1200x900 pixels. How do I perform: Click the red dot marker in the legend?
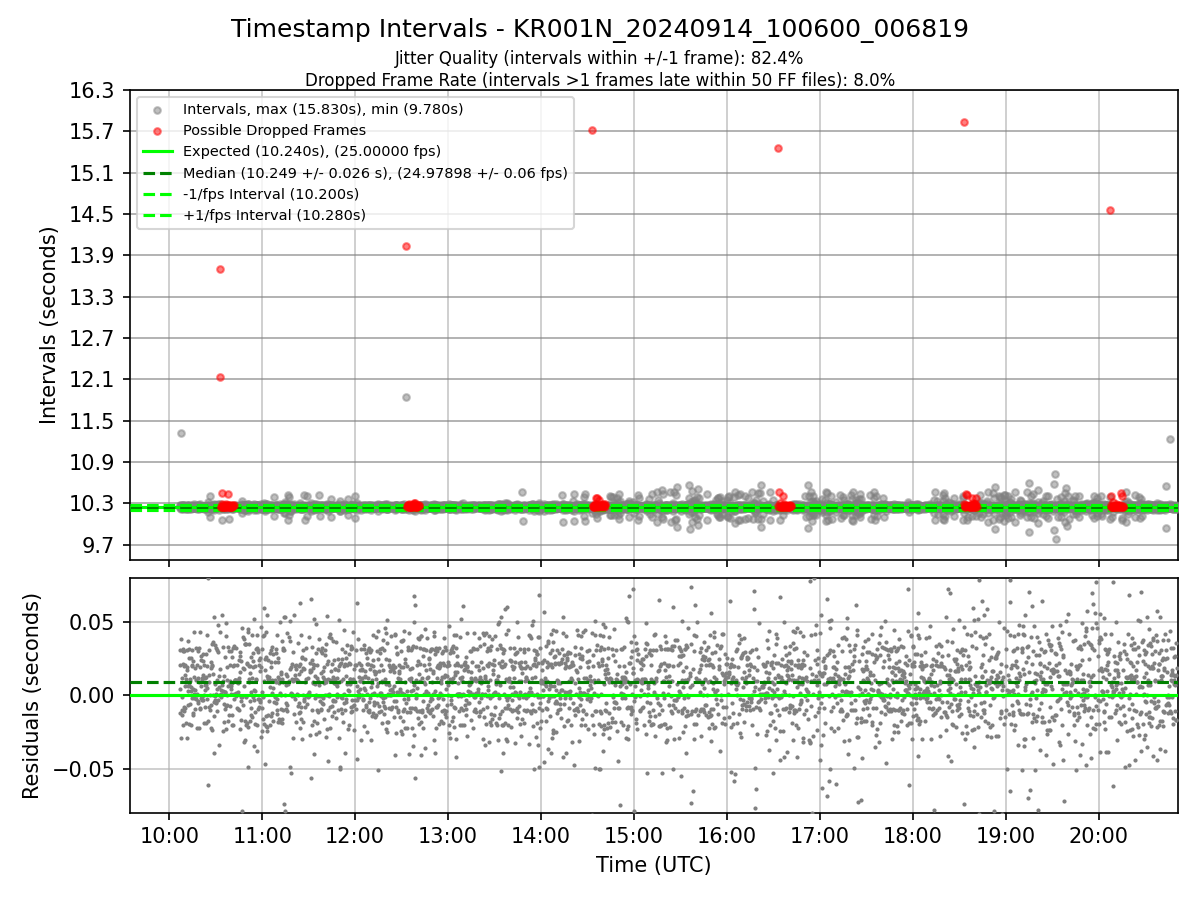tap(157, 131)
